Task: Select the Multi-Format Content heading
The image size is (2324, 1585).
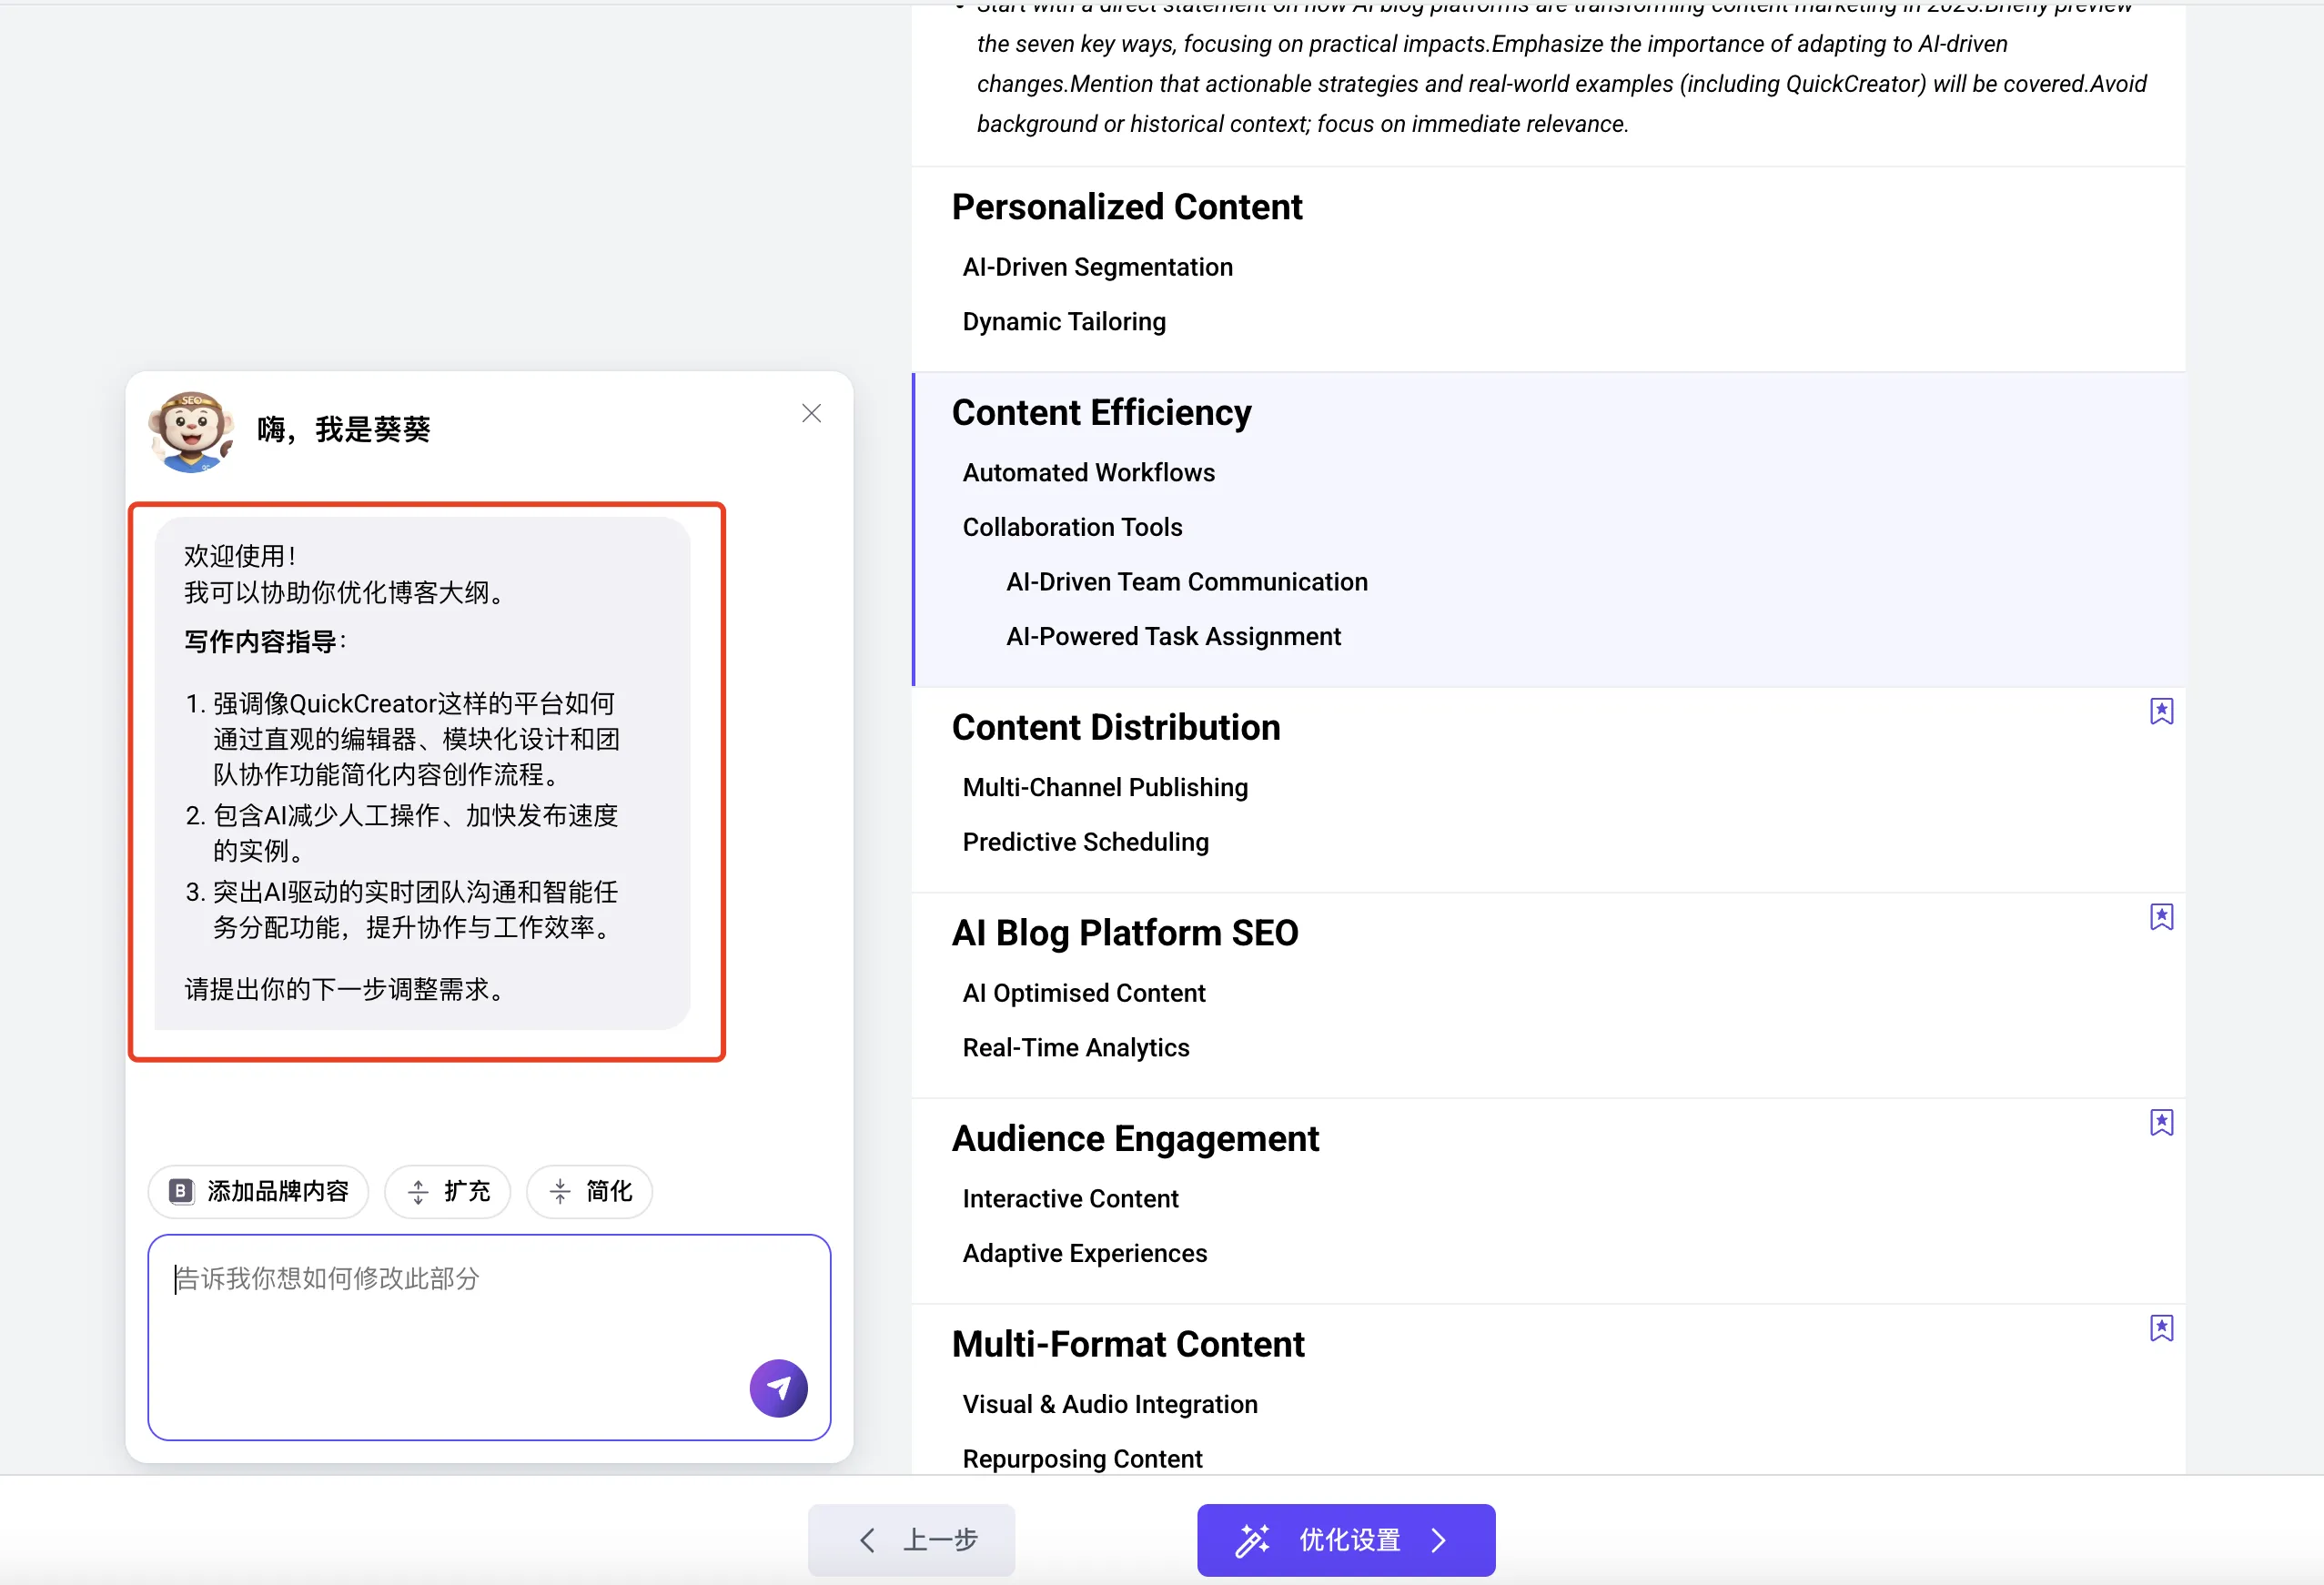Action: point(1128,1344)
